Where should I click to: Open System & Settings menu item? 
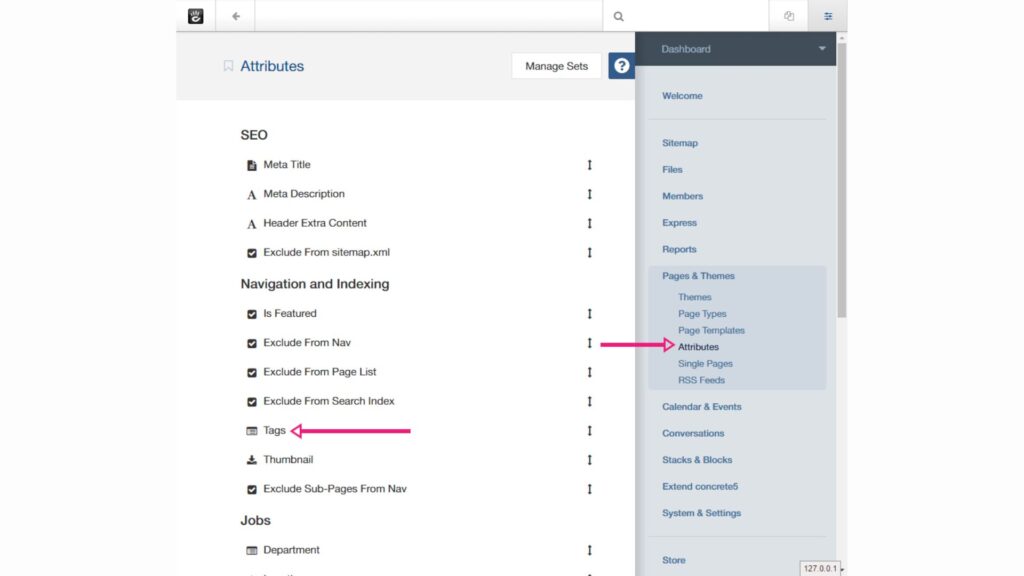[x=701, y=513]
